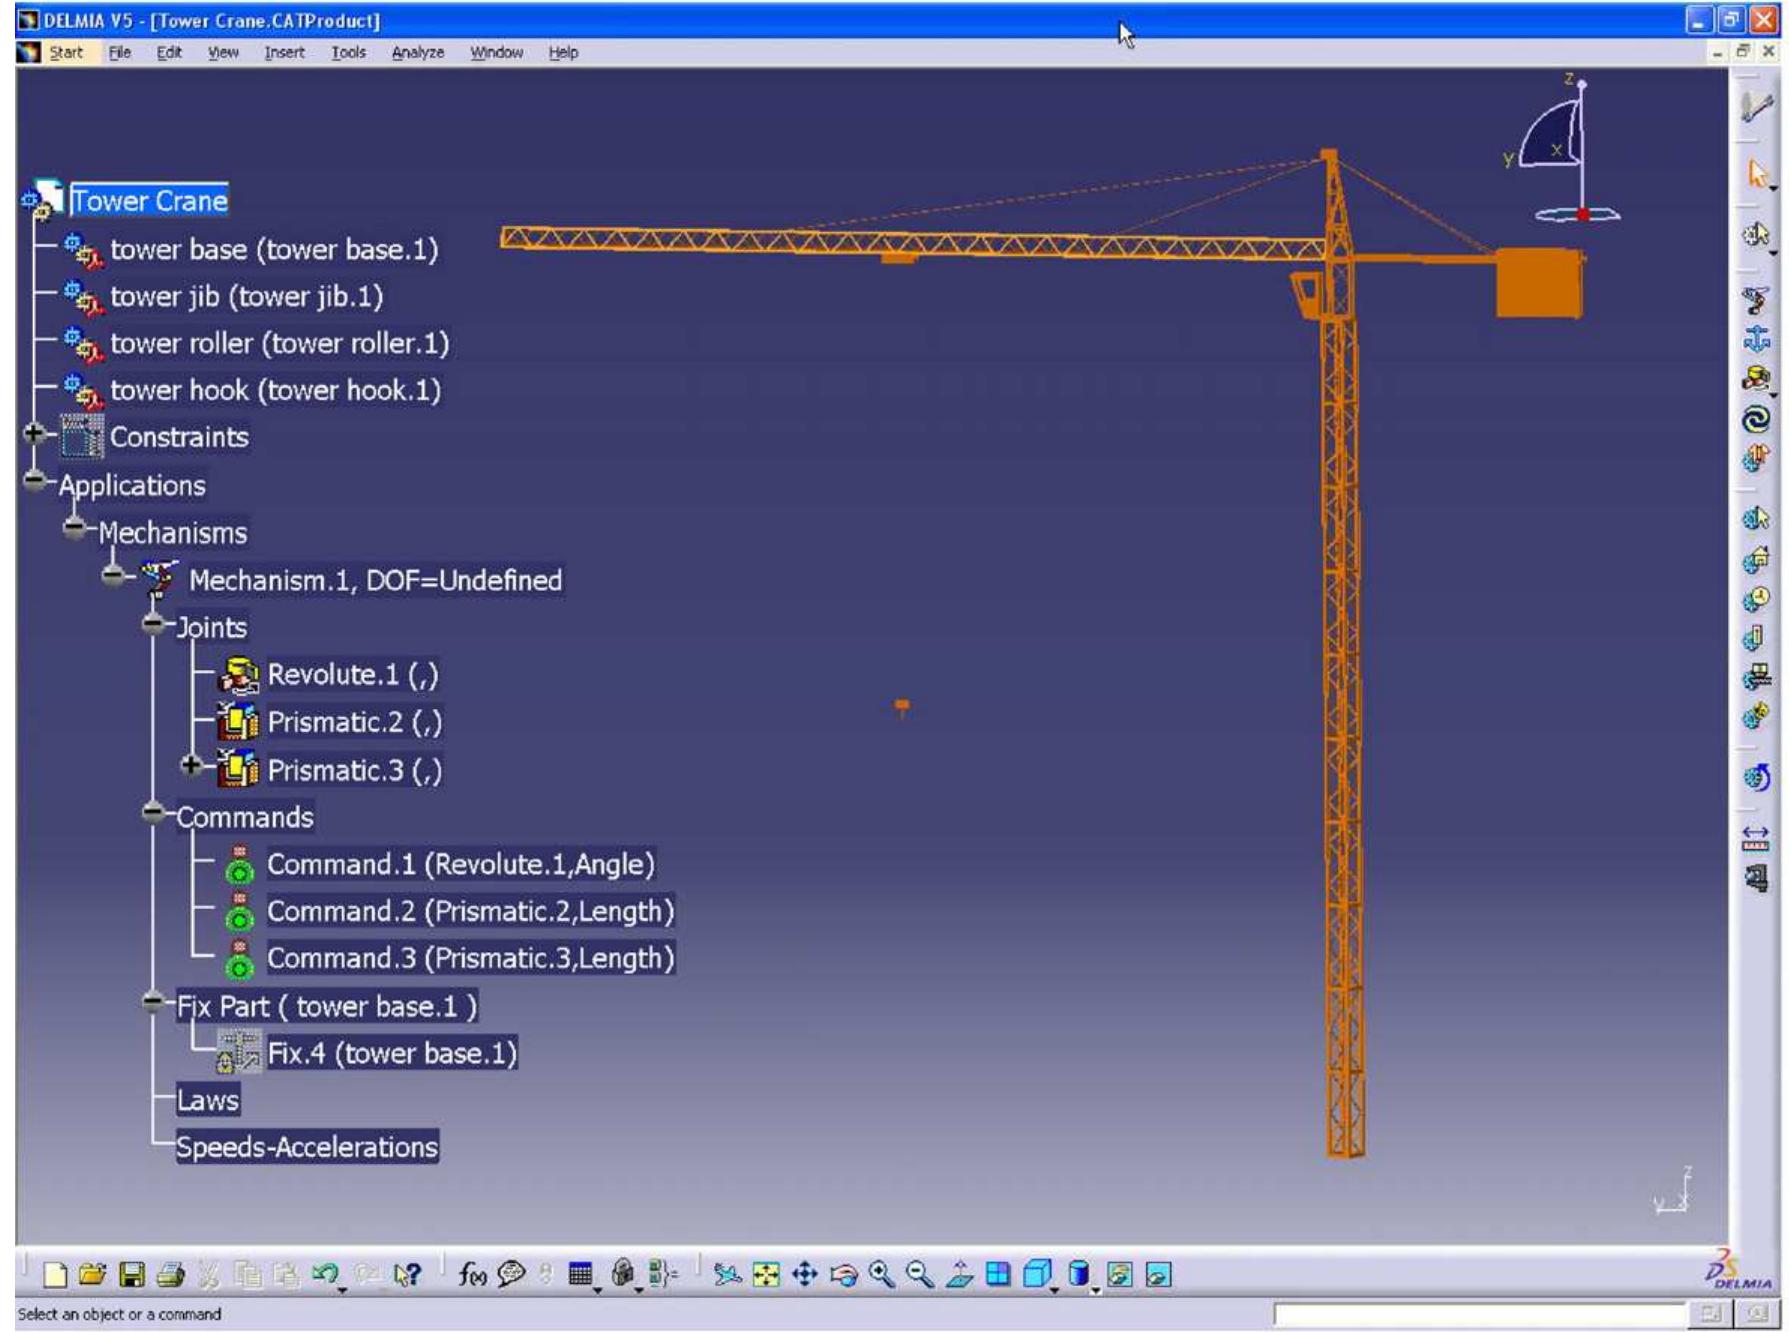
Task: Select the Pan view tool
Action: [x=804, y=1274]
